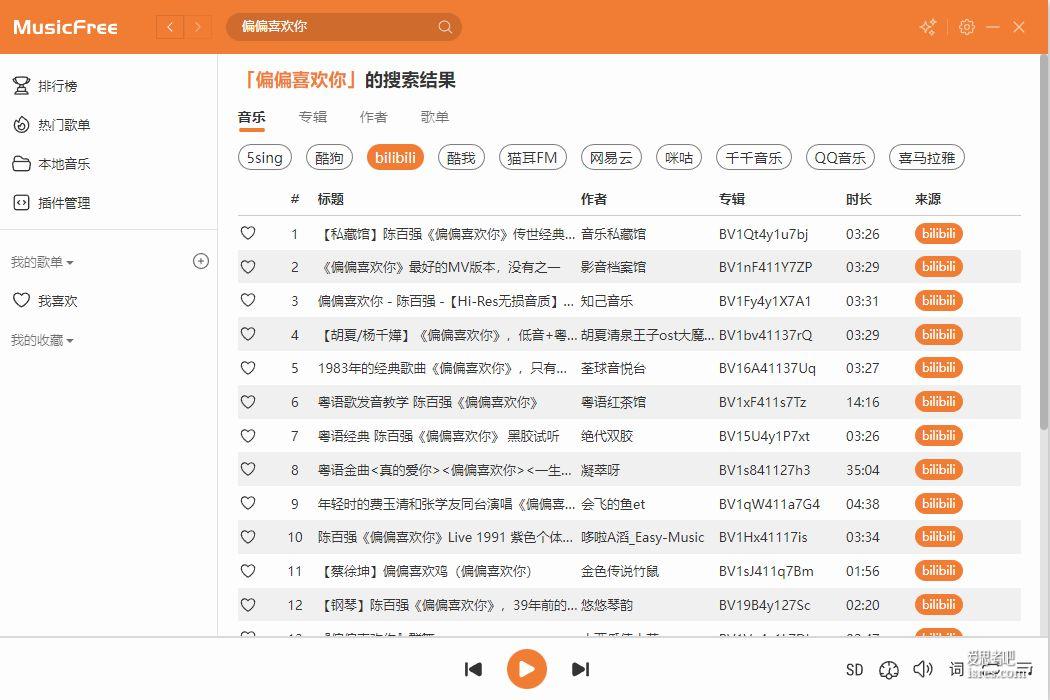The image size is (1050, 700).
Task: Collapse 我的歌单 section
Action: [x=42, y=262]
